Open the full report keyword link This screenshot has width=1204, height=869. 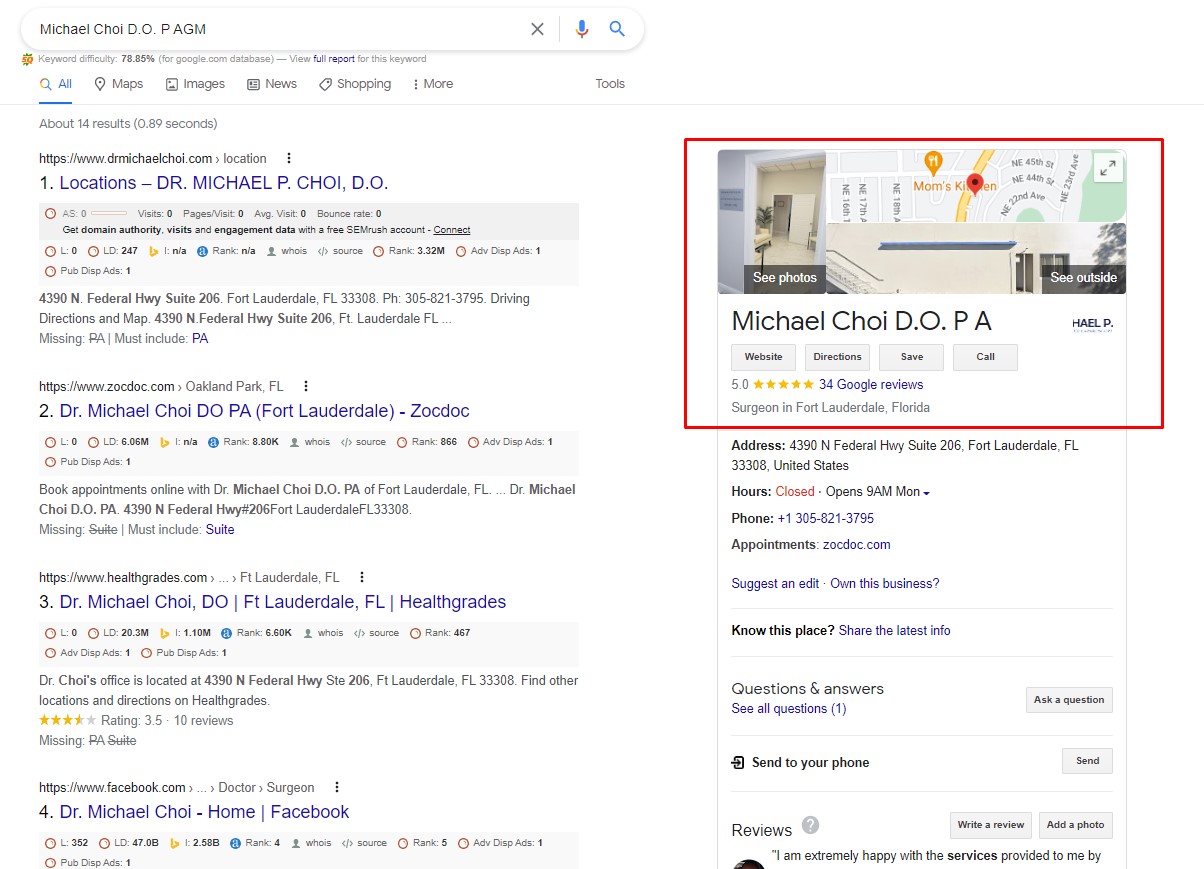point(334,59)
